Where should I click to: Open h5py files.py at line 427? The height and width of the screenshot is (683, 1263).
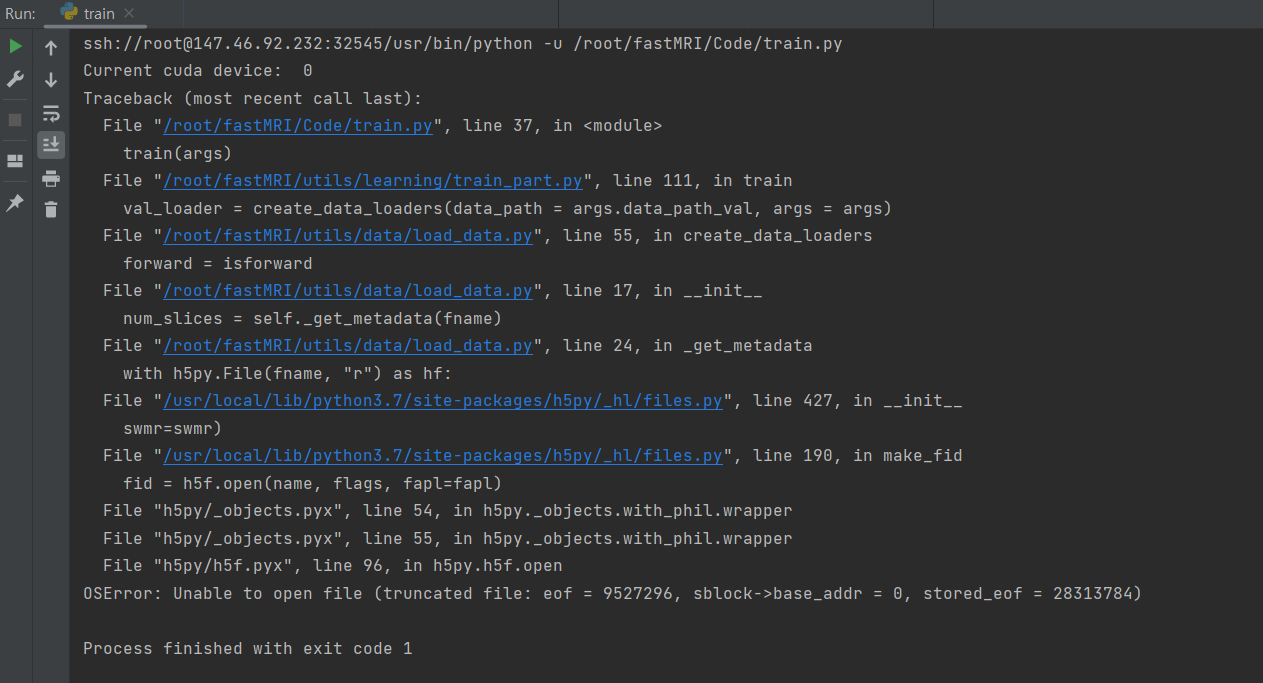443,400
